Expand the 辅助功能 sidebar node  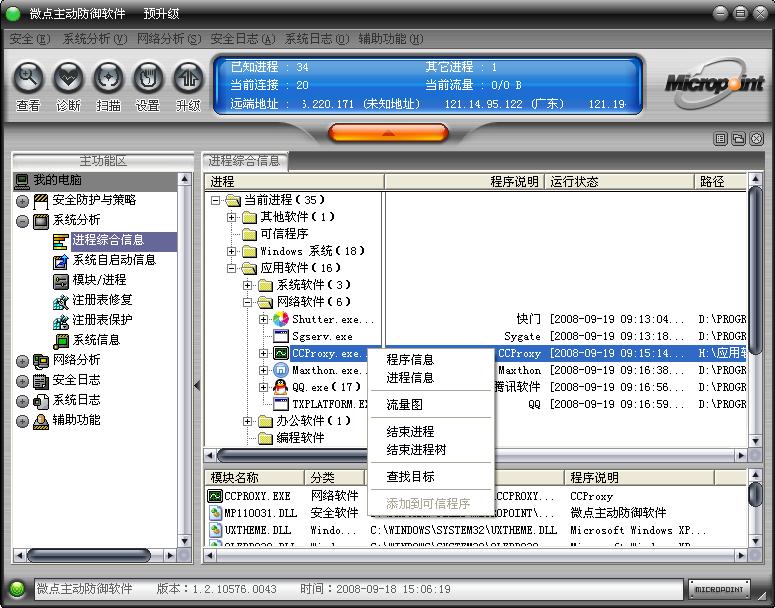tap(22, 421)
